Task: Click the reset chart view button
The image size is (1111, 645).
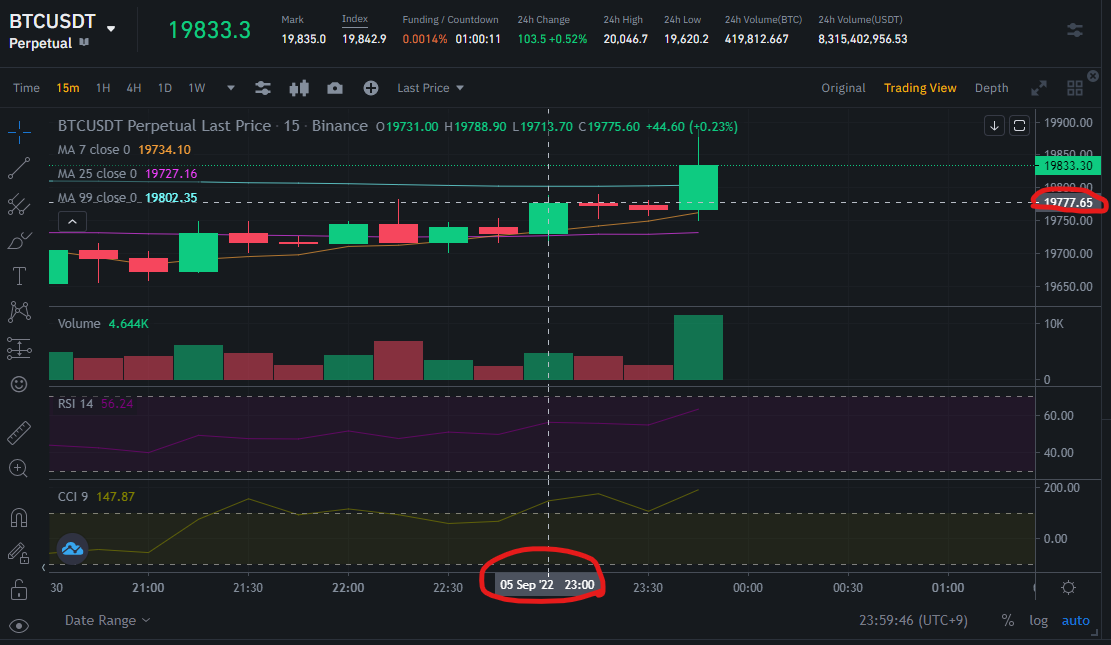Action: tap(1019, 125)
